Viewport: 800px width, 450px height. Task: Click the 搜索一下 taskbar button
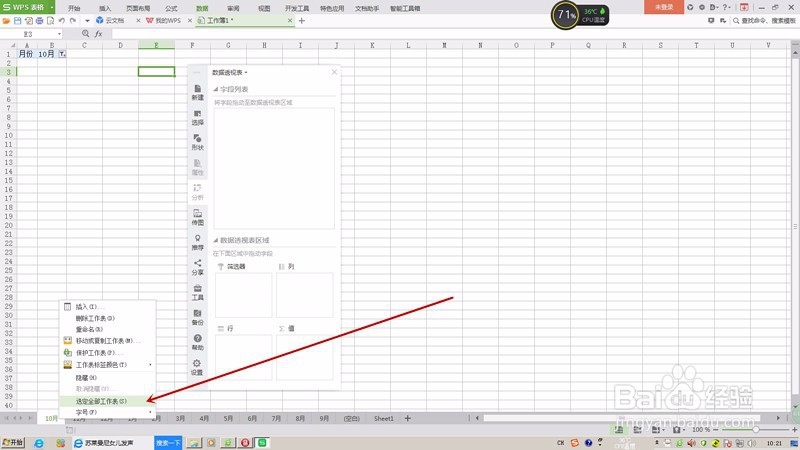pyautogui.click(x=168, y=443)
